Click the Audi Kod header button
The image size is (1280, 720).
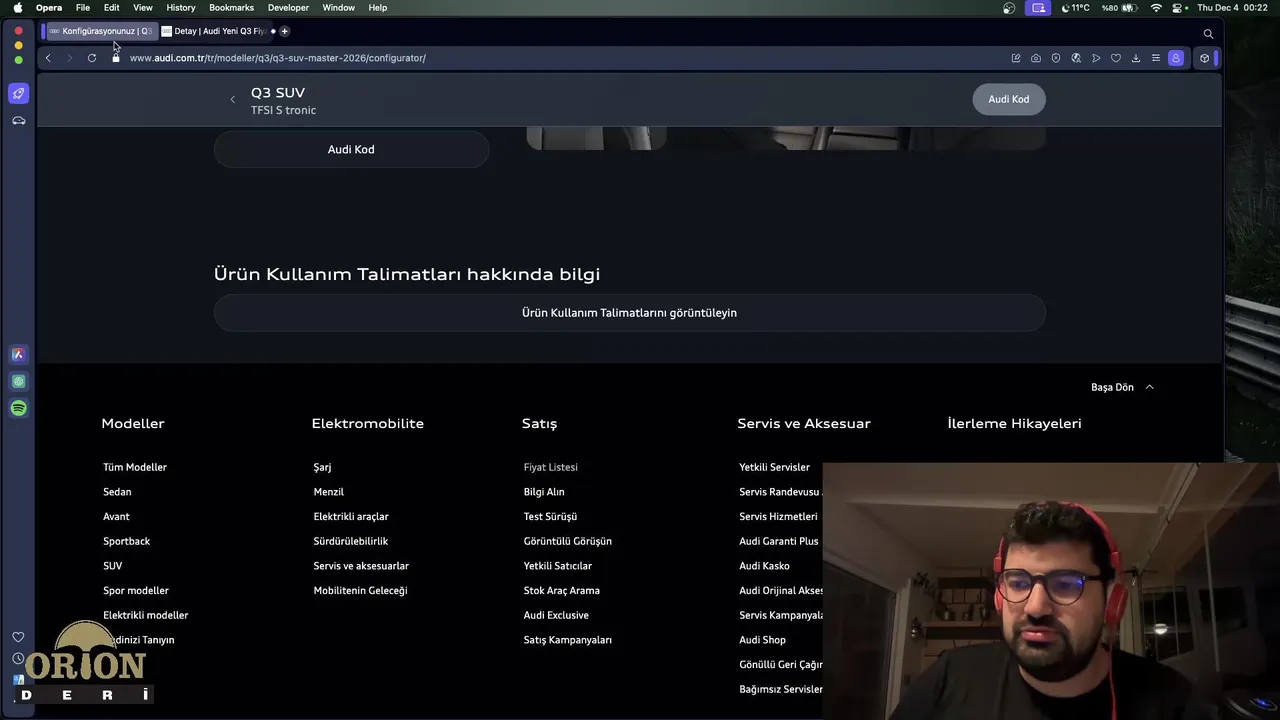1009,99
